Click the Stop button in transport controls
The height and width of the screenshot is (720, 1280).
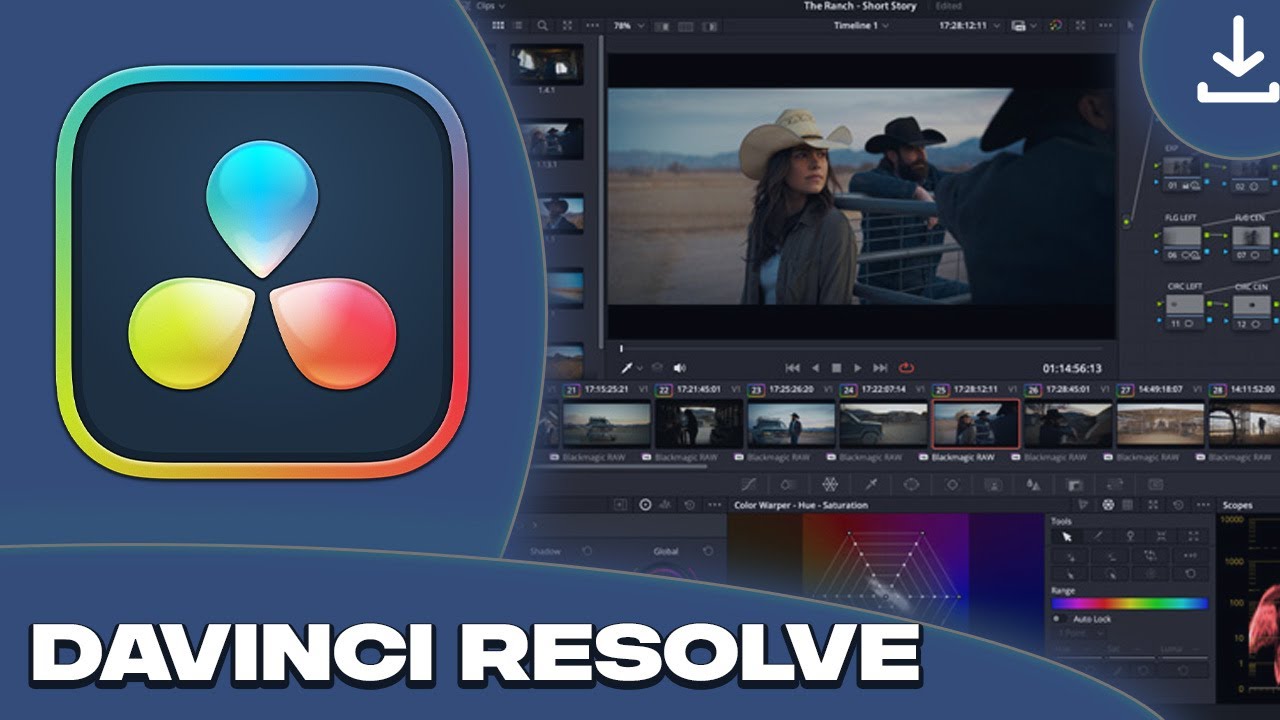coord(837,368)
